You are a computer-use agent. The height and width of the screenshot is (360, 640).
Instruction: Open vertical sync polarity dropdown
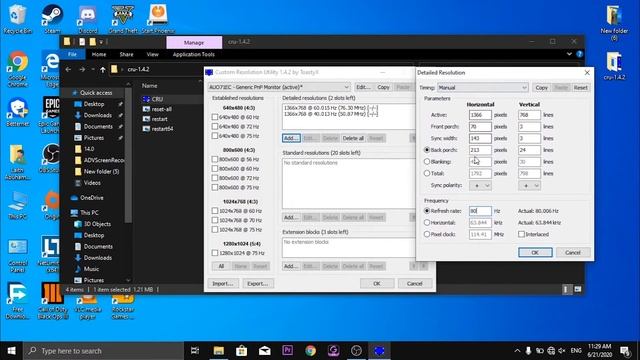pos(529,185)
